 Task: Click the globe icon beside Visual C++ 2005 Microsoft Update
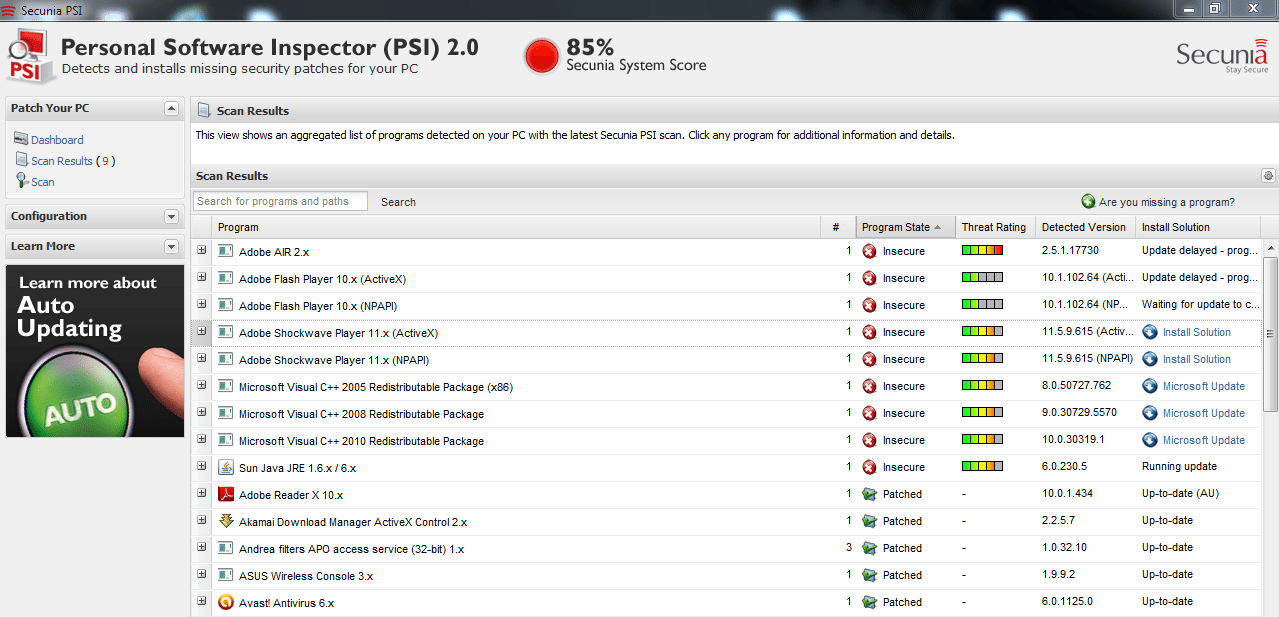click(1150, 386)
